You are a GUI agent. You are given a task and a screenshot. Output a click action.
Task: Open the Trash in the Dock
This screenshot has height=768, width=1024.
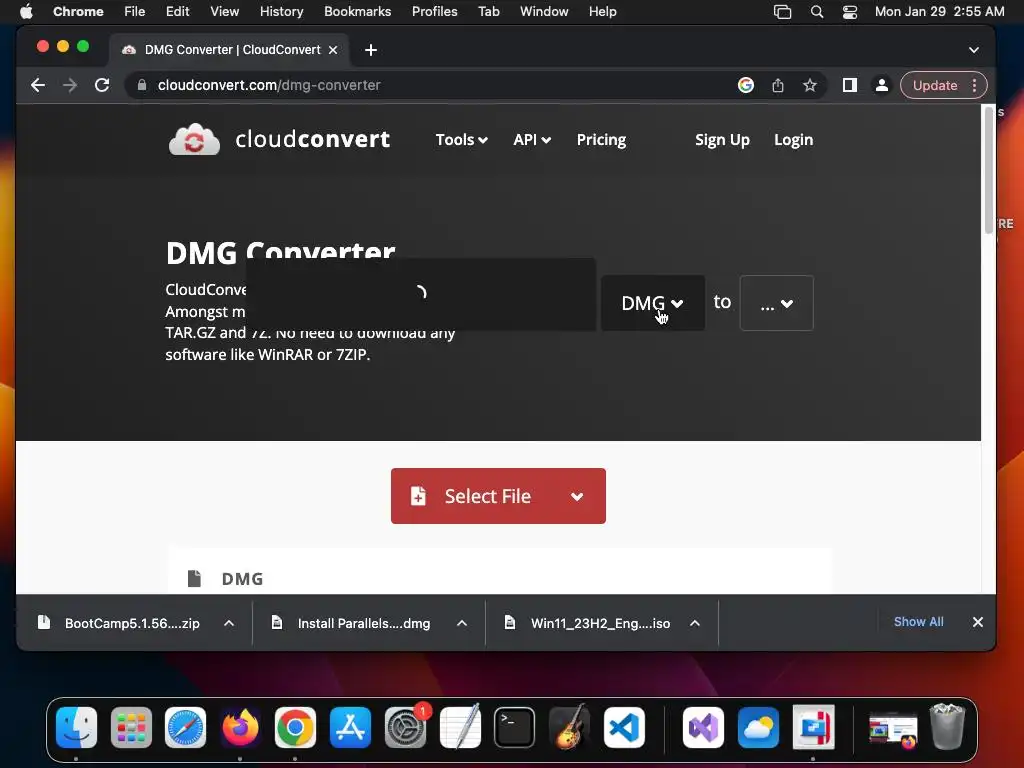tap(947, 726)
